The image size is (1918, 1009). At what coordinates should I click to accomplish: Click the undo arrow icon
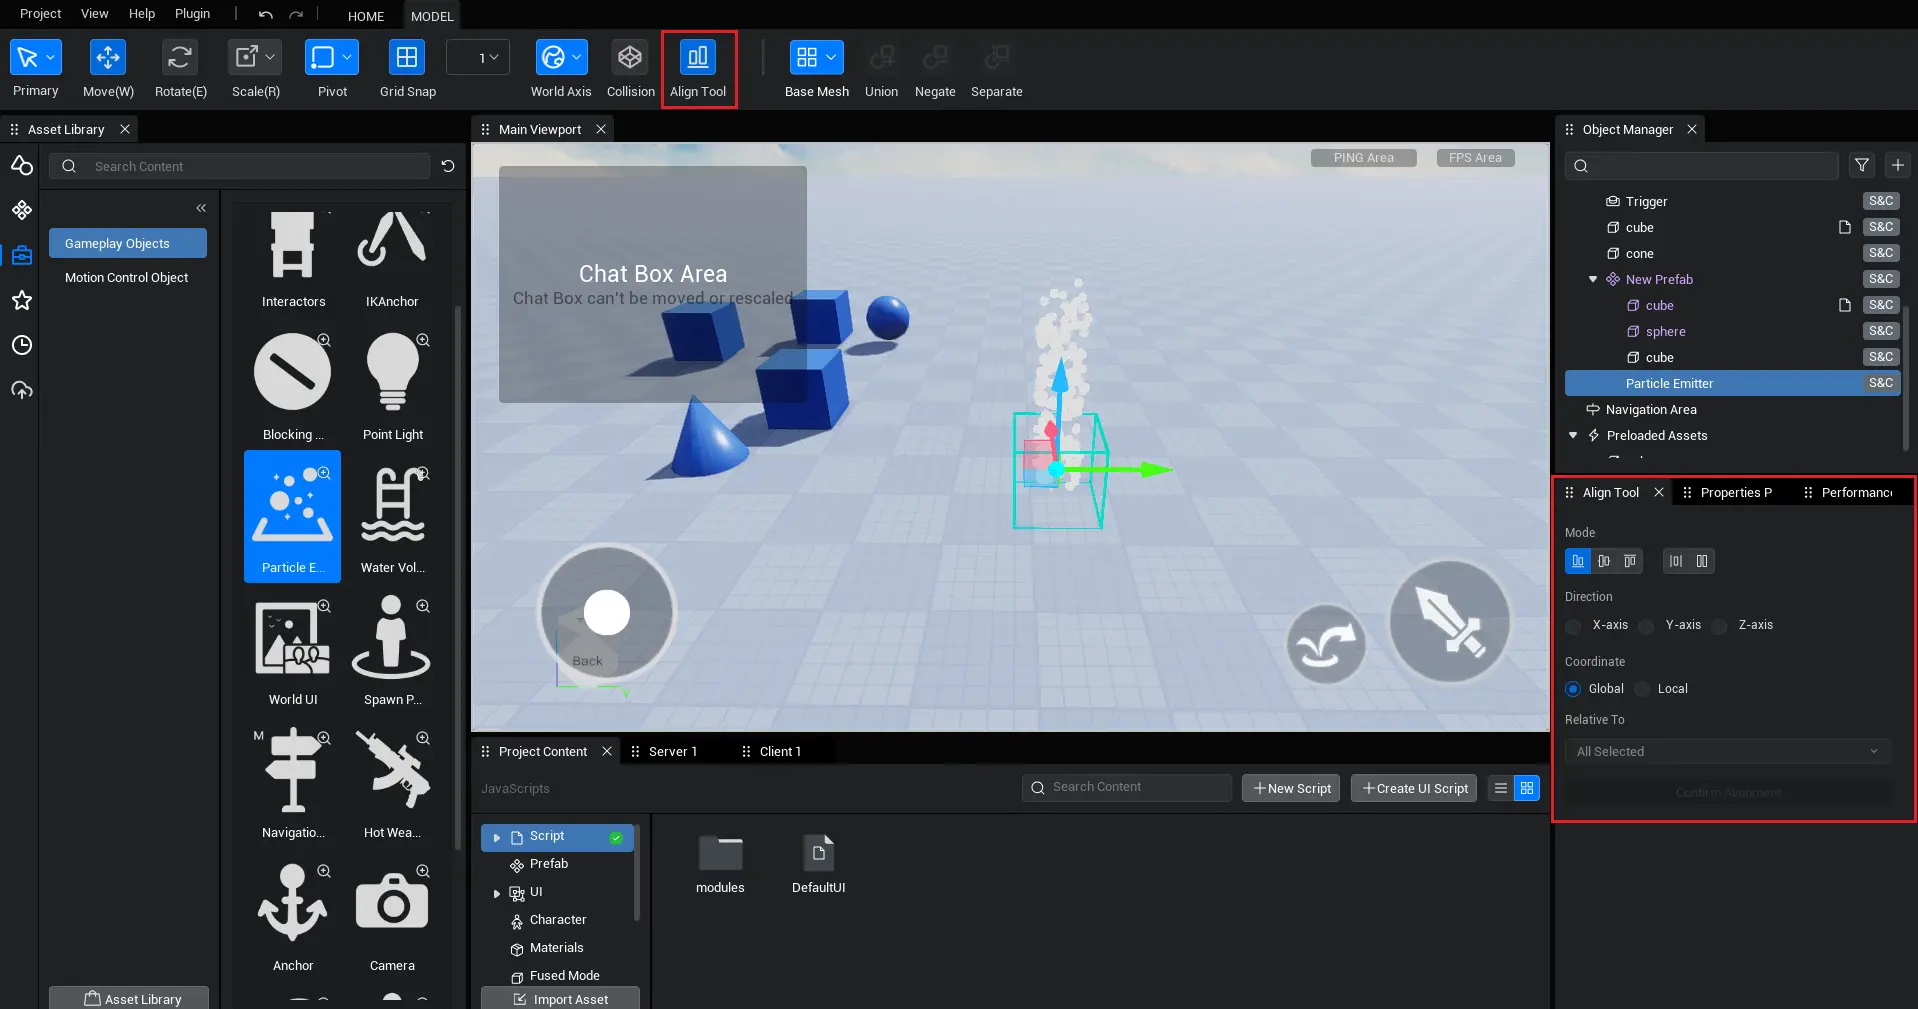tap(265, 15)
